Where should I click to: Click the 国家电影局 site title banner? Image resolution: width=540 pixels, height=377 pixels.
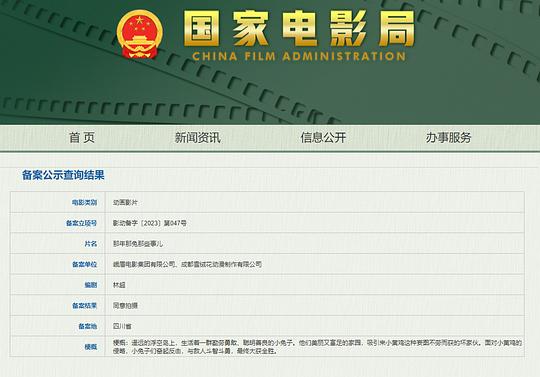(299, 29)
